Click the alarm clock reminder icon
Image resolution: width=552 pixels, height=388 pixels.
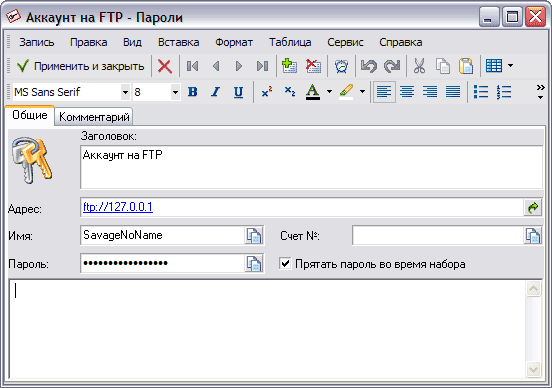[341, 66]
